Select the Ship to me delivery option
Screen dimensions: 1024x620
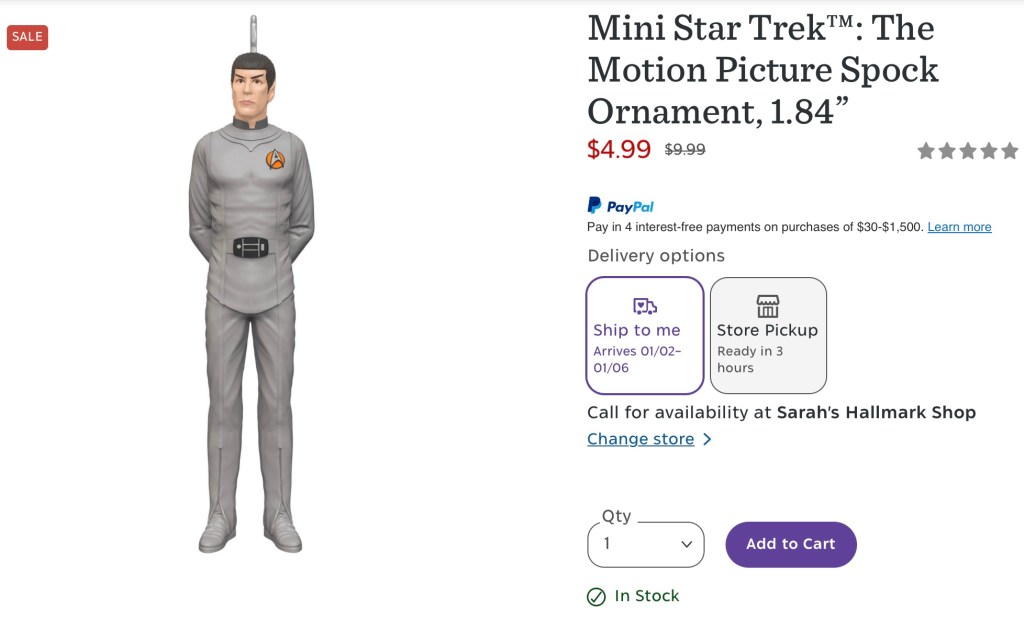645,335
